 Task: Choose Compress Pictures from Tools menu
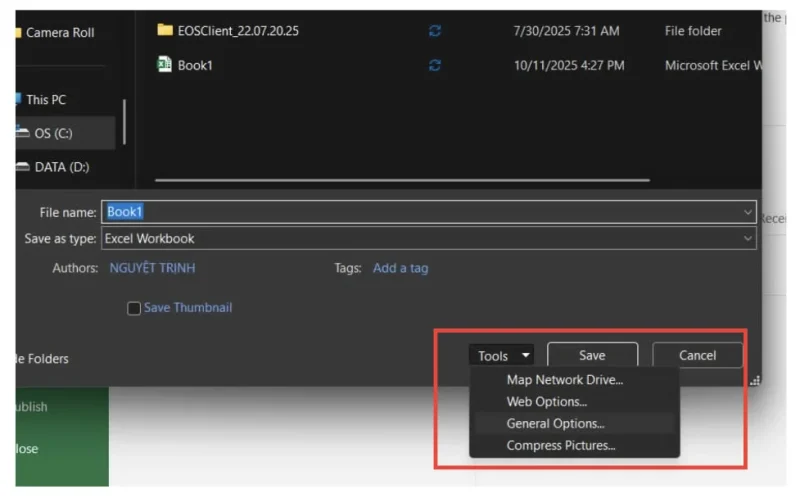560,446
